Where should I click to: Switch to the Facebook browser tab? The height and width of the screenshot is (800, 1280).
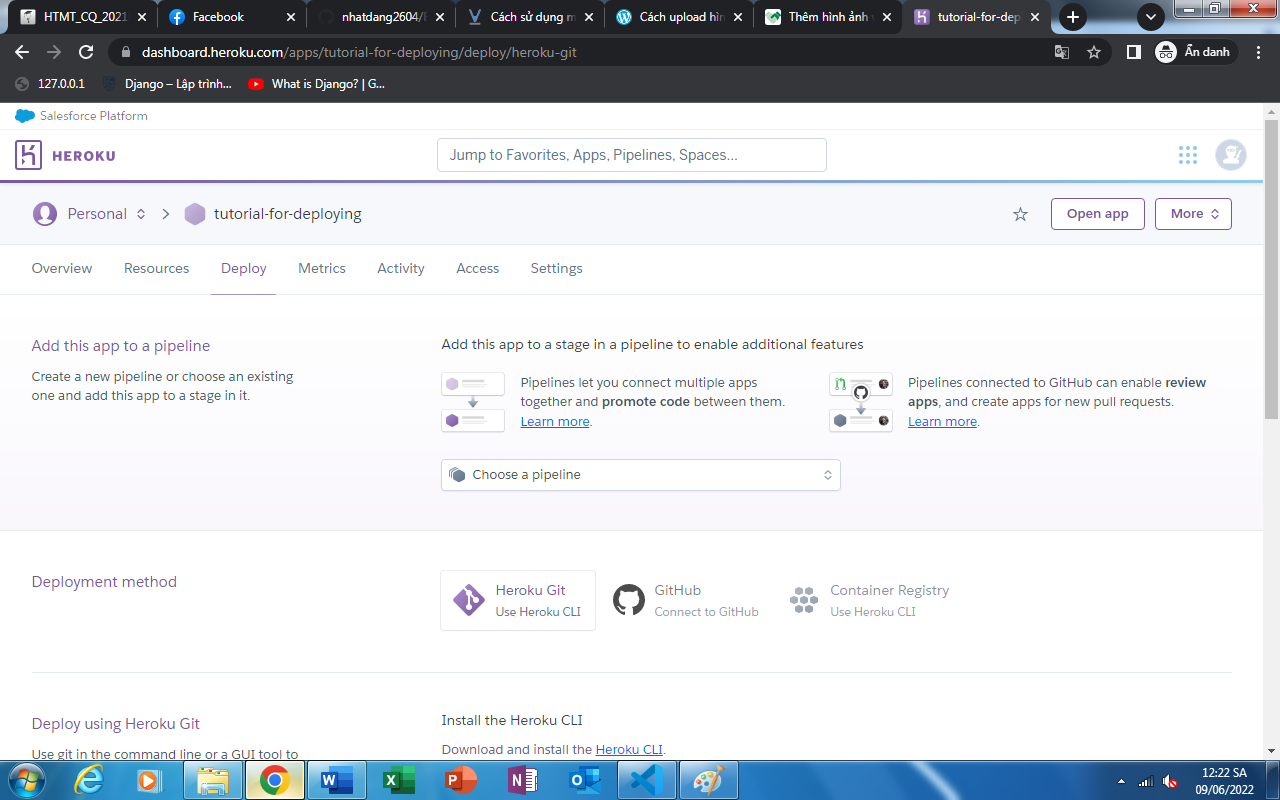[232, 17]
